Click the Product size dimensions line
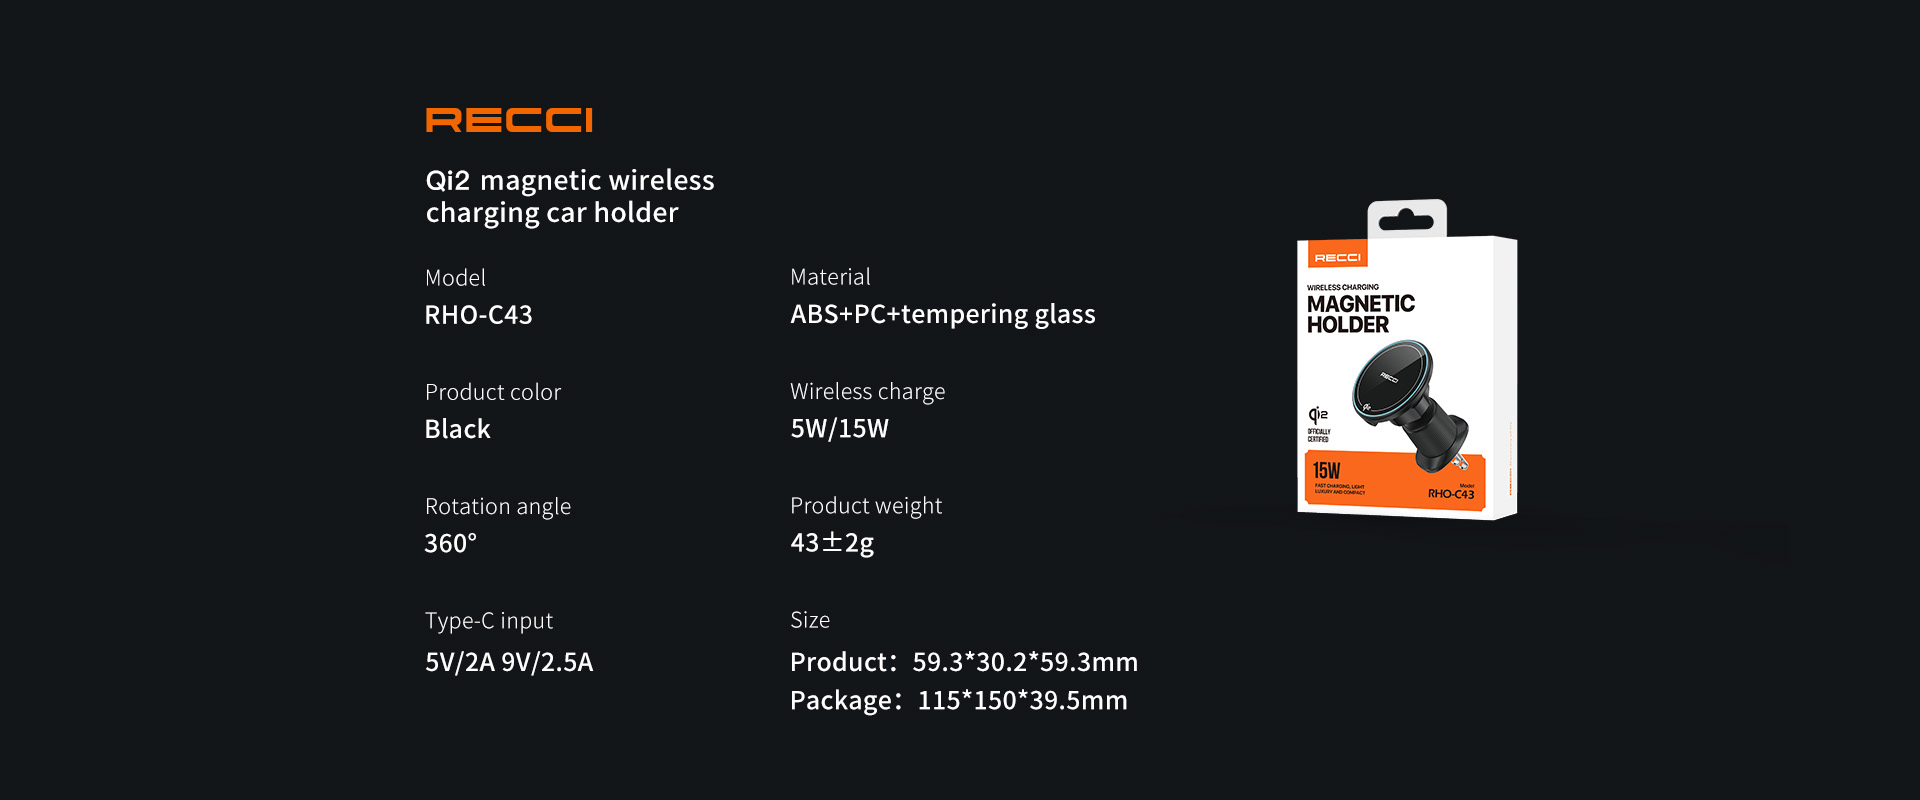The width and height of the screenshot is (1920, 800). [x=963, y=662]
